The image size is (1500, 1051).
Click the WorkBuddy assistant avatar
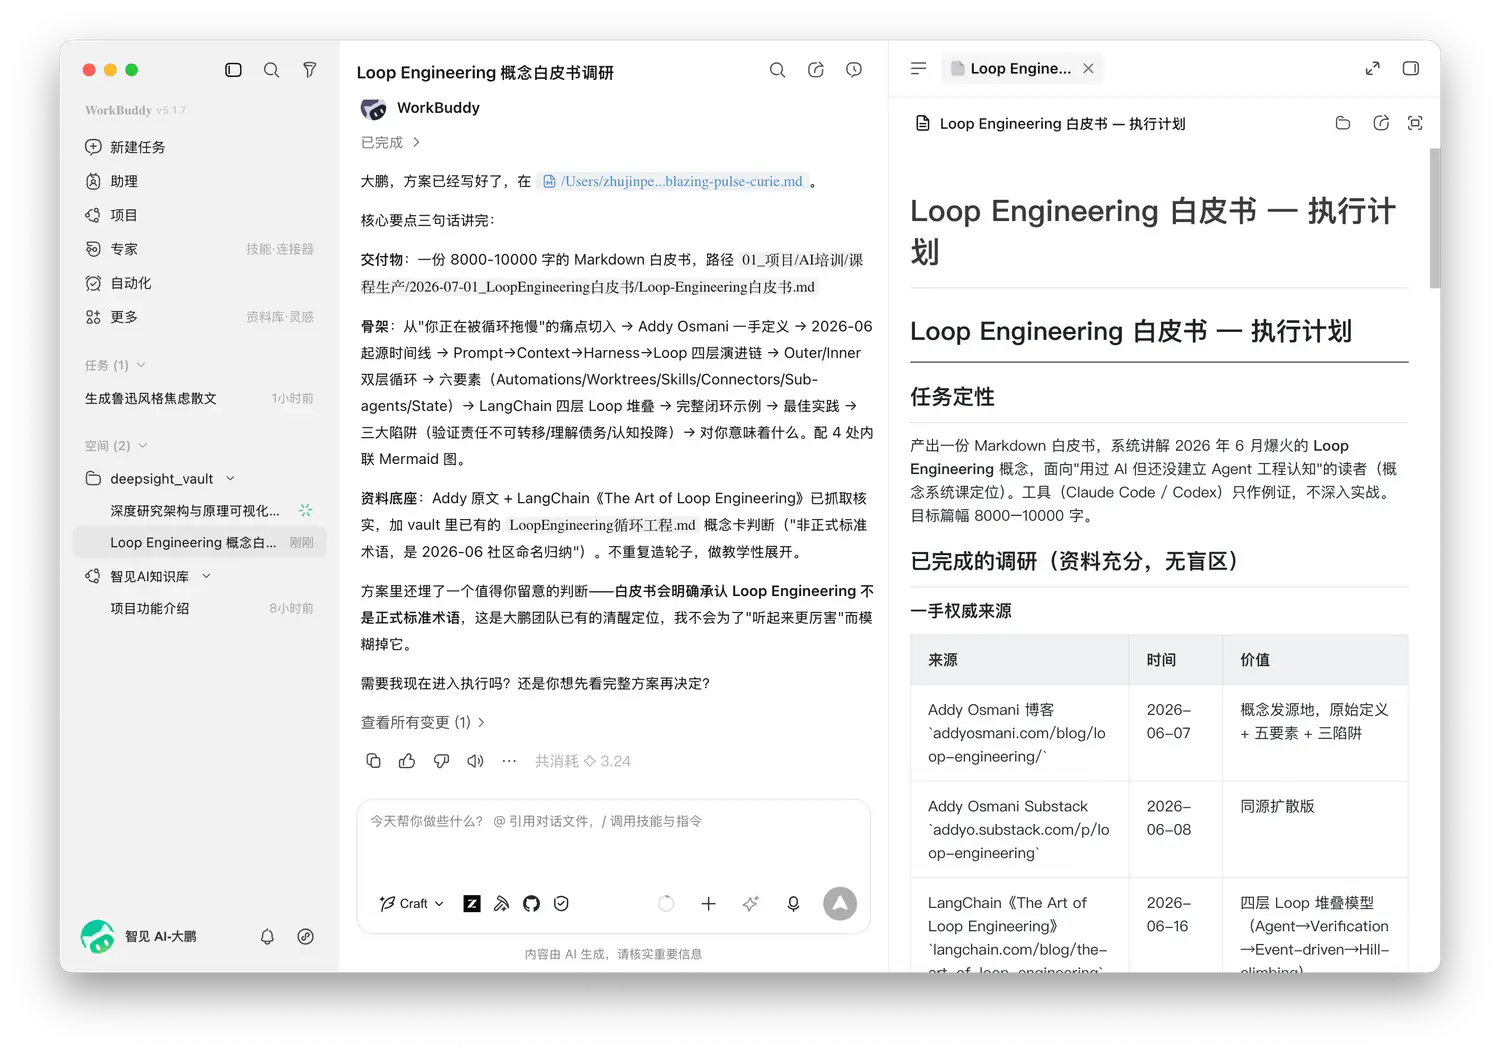tap(374, 108)
